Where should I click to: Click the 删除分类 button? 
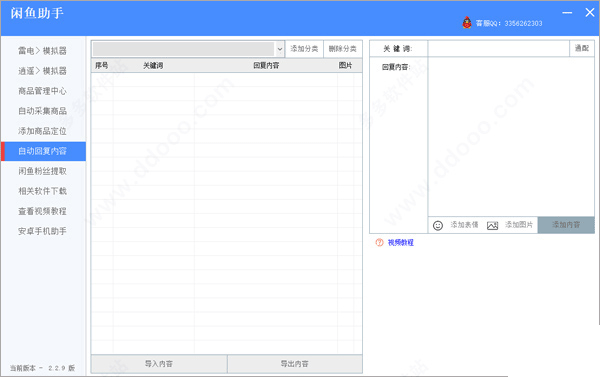pos(342,49)
